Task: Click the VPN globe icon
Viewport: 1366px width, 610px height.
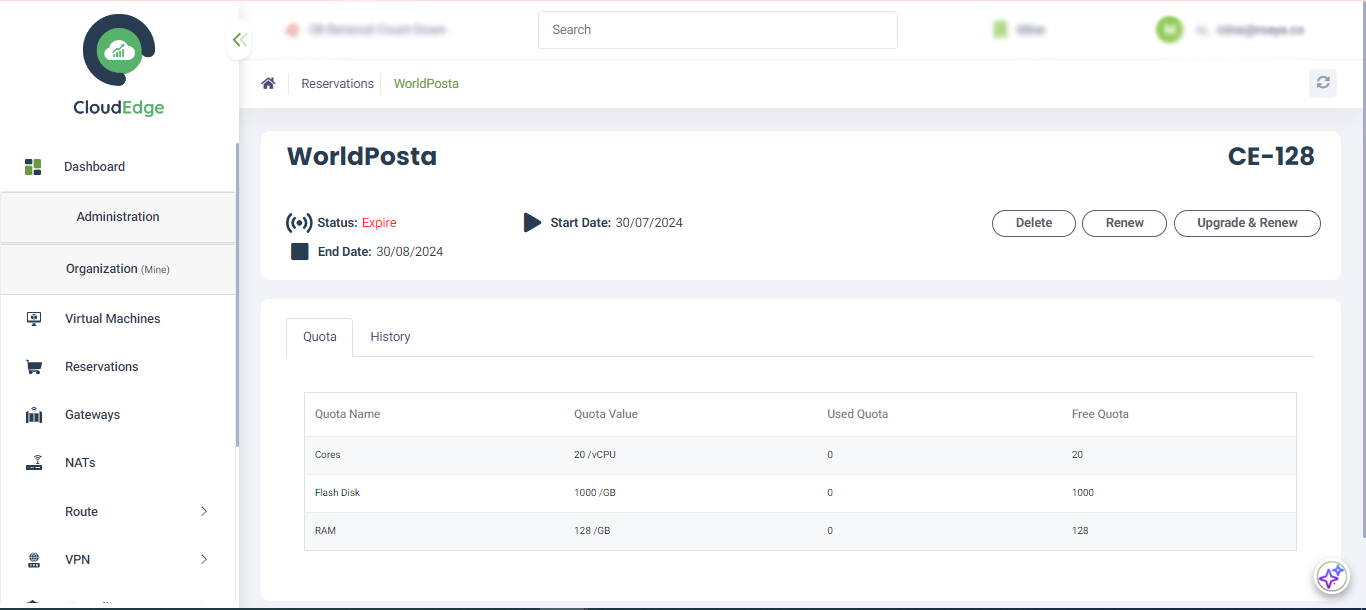Action: (34, 560)
